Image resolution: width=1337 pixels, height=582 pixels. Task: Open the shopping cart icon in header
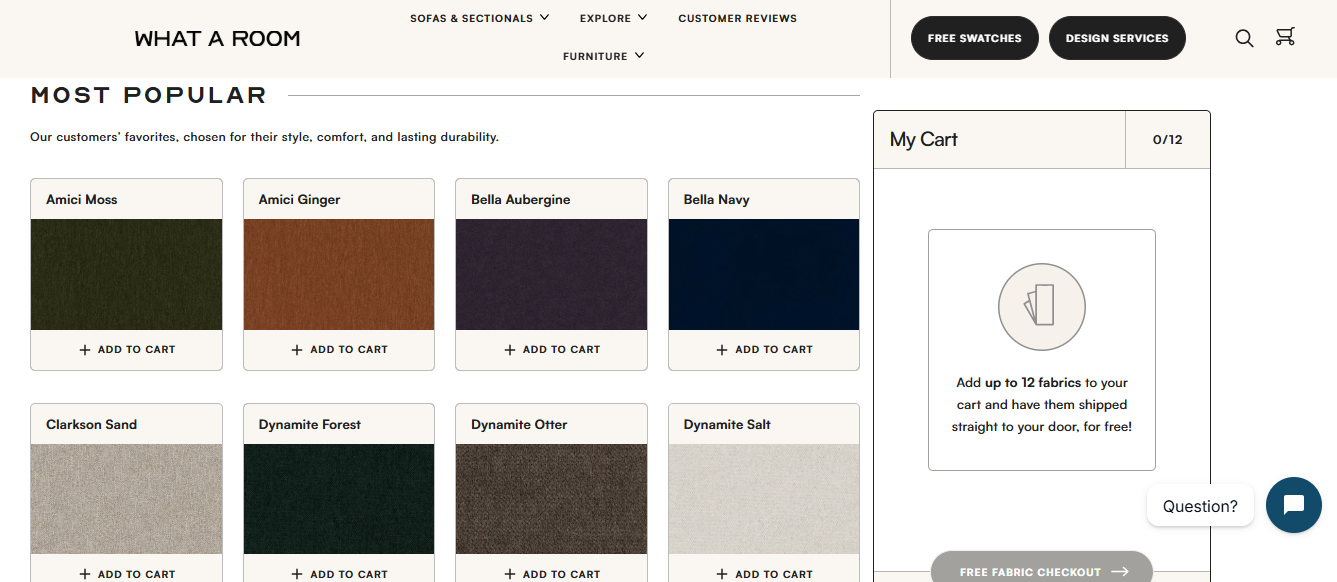[x=1285, y=37]
